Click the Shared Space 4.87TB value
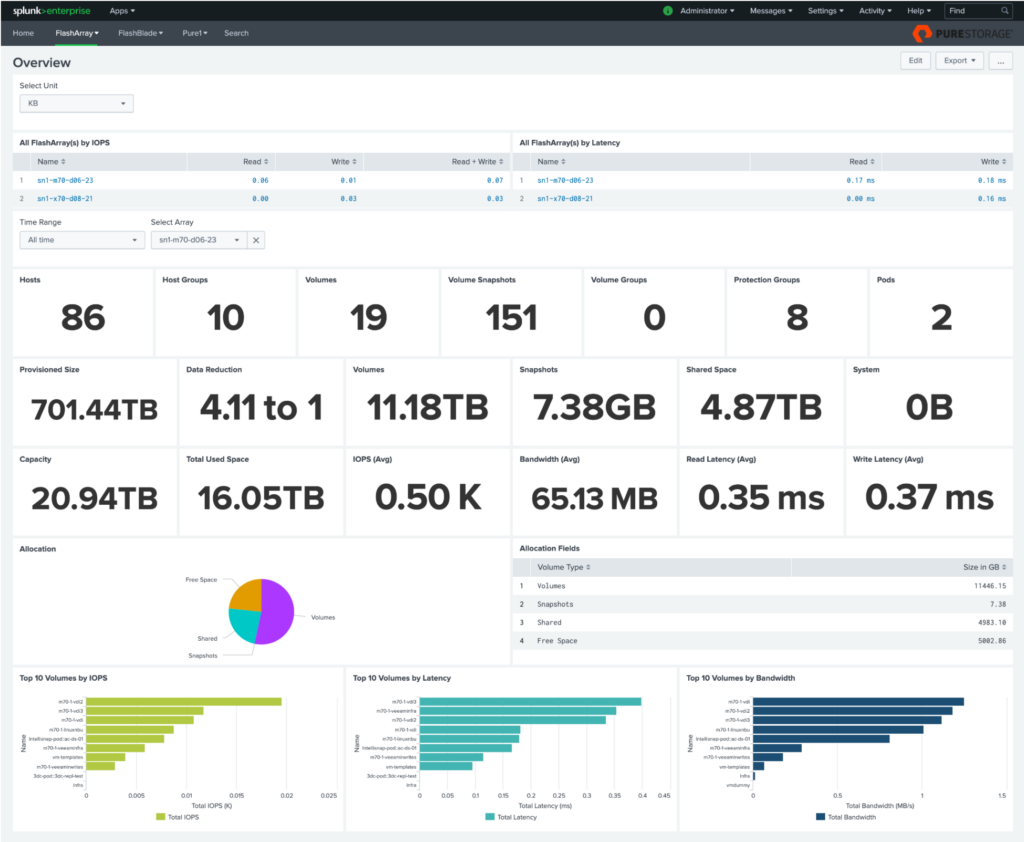Viewport: 1024px width, 842px height. [761, 408]
